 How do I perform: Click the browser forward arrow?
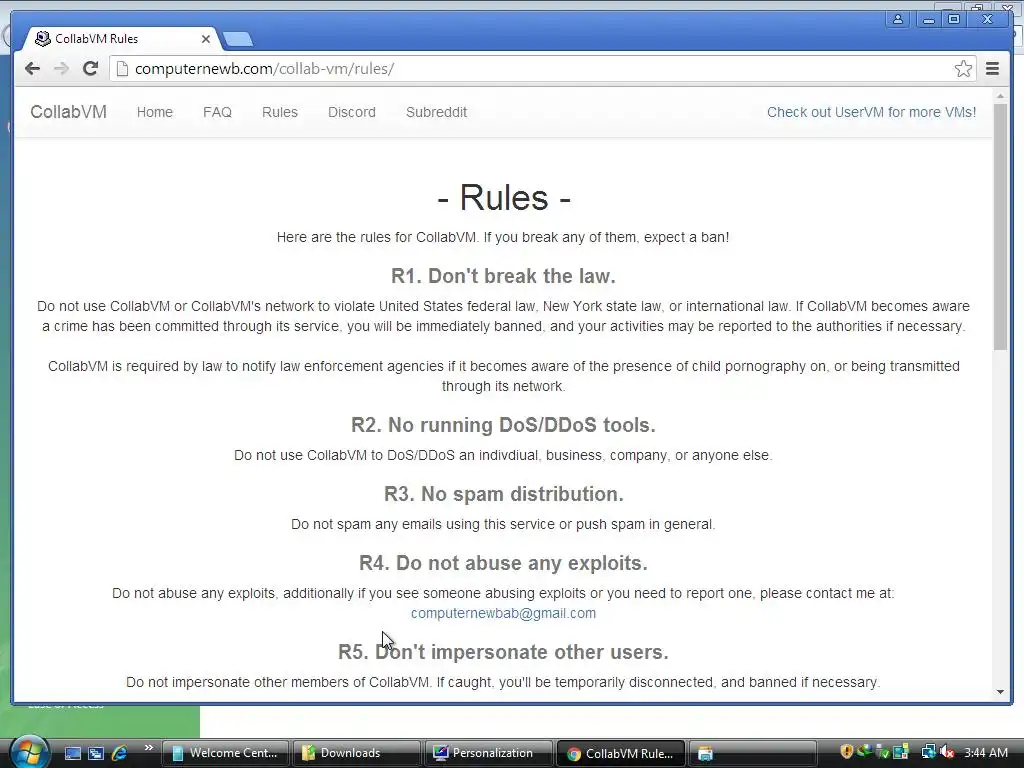pos(61,69)
